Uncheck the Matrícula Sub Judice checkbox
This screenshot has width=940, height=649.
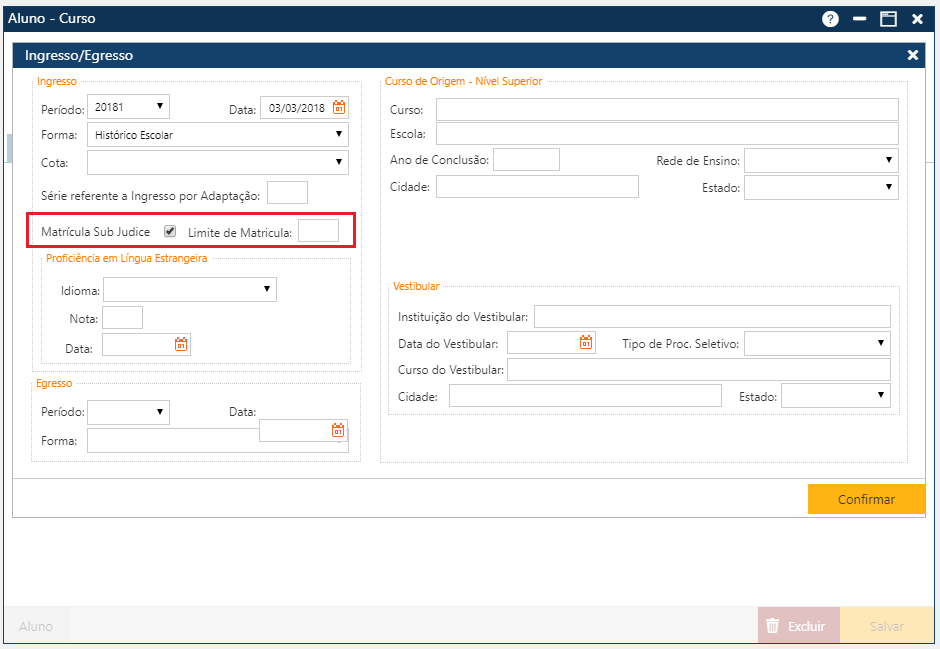click(170, 231)
